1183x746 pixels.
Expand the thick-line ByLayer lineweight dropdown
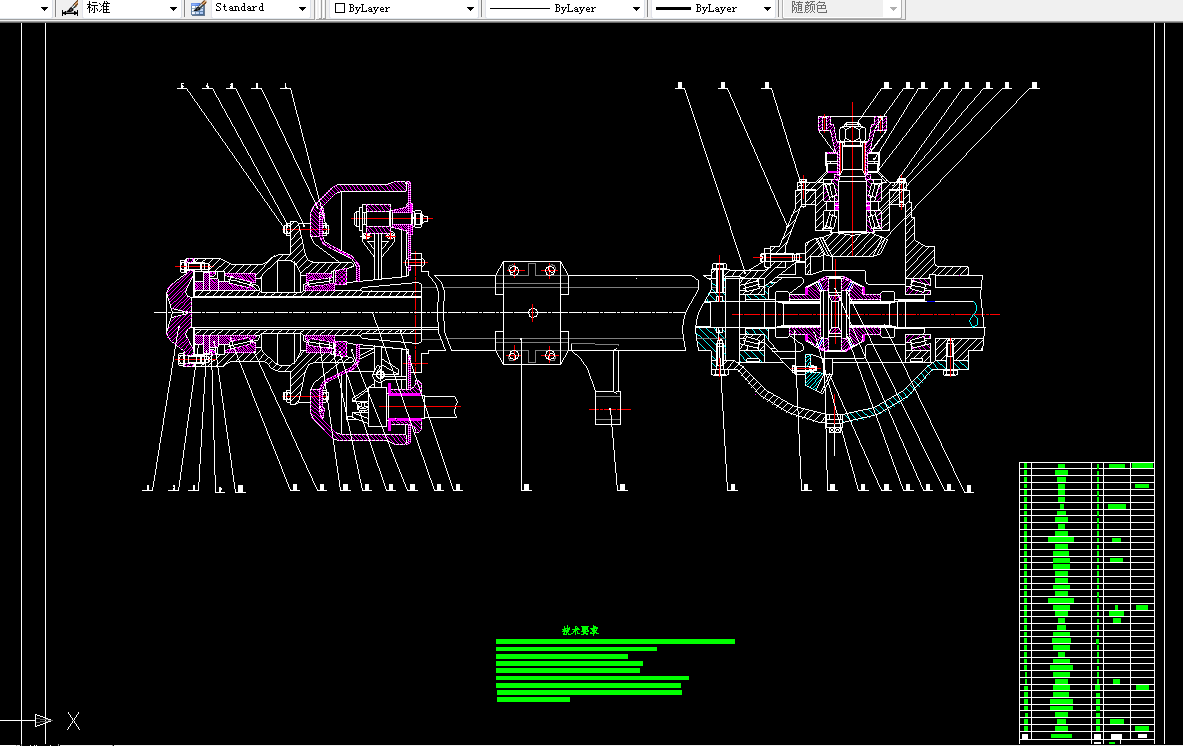pos(767,9)
